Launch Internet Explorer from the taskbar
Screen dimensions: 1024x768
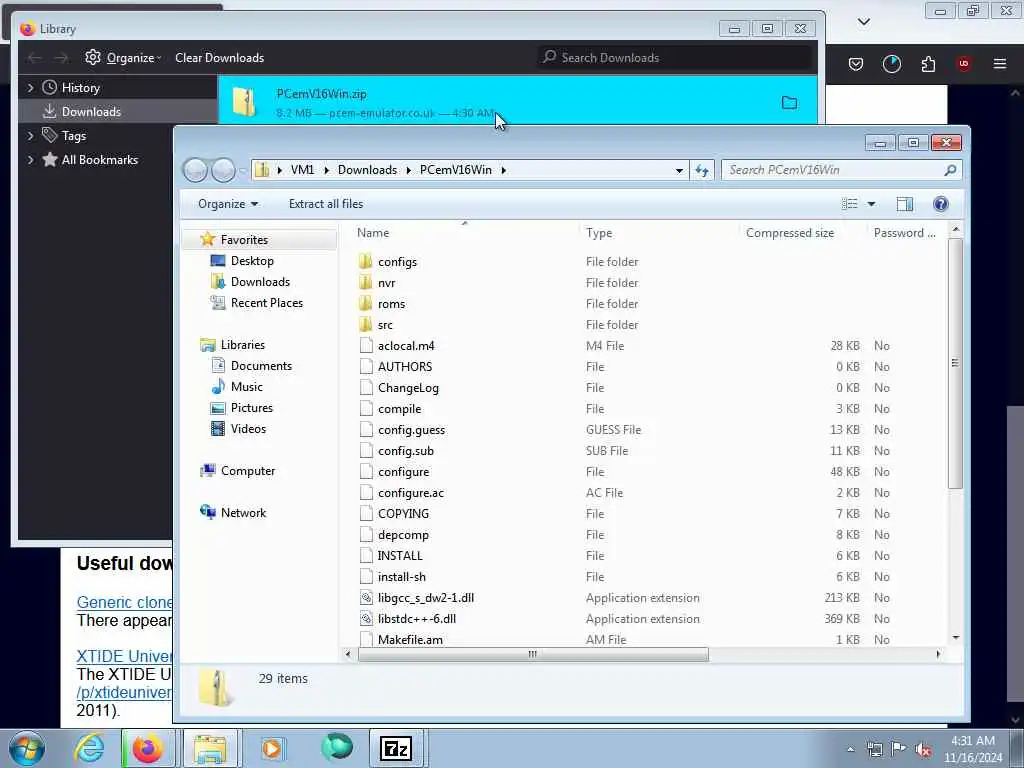pos(89,748)
